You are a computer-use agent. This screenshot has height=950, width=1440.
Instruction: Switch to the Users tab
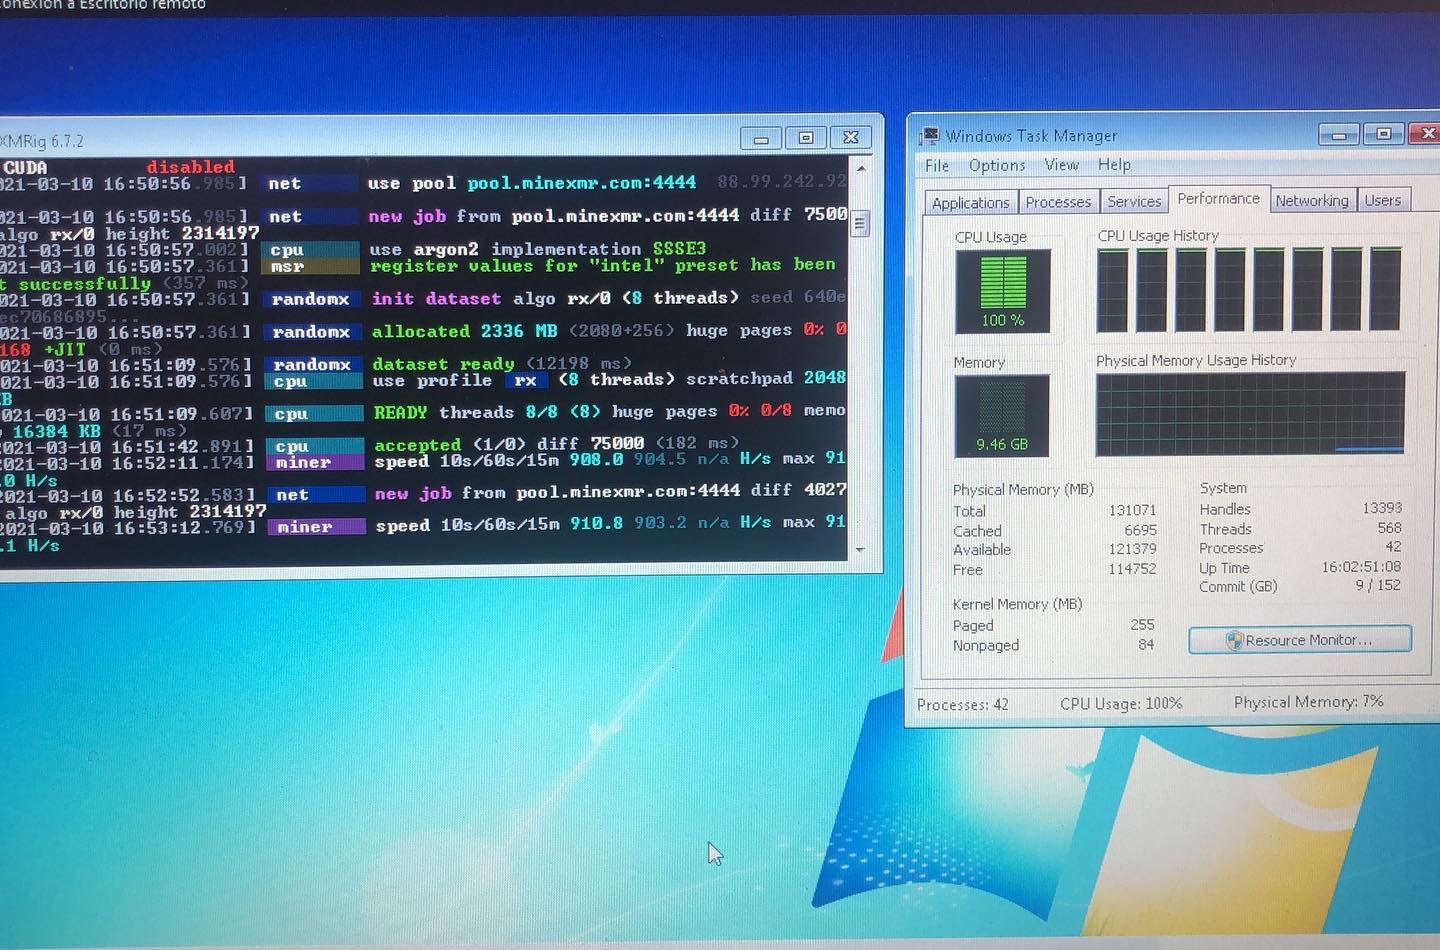click(x=1383, y=201)
